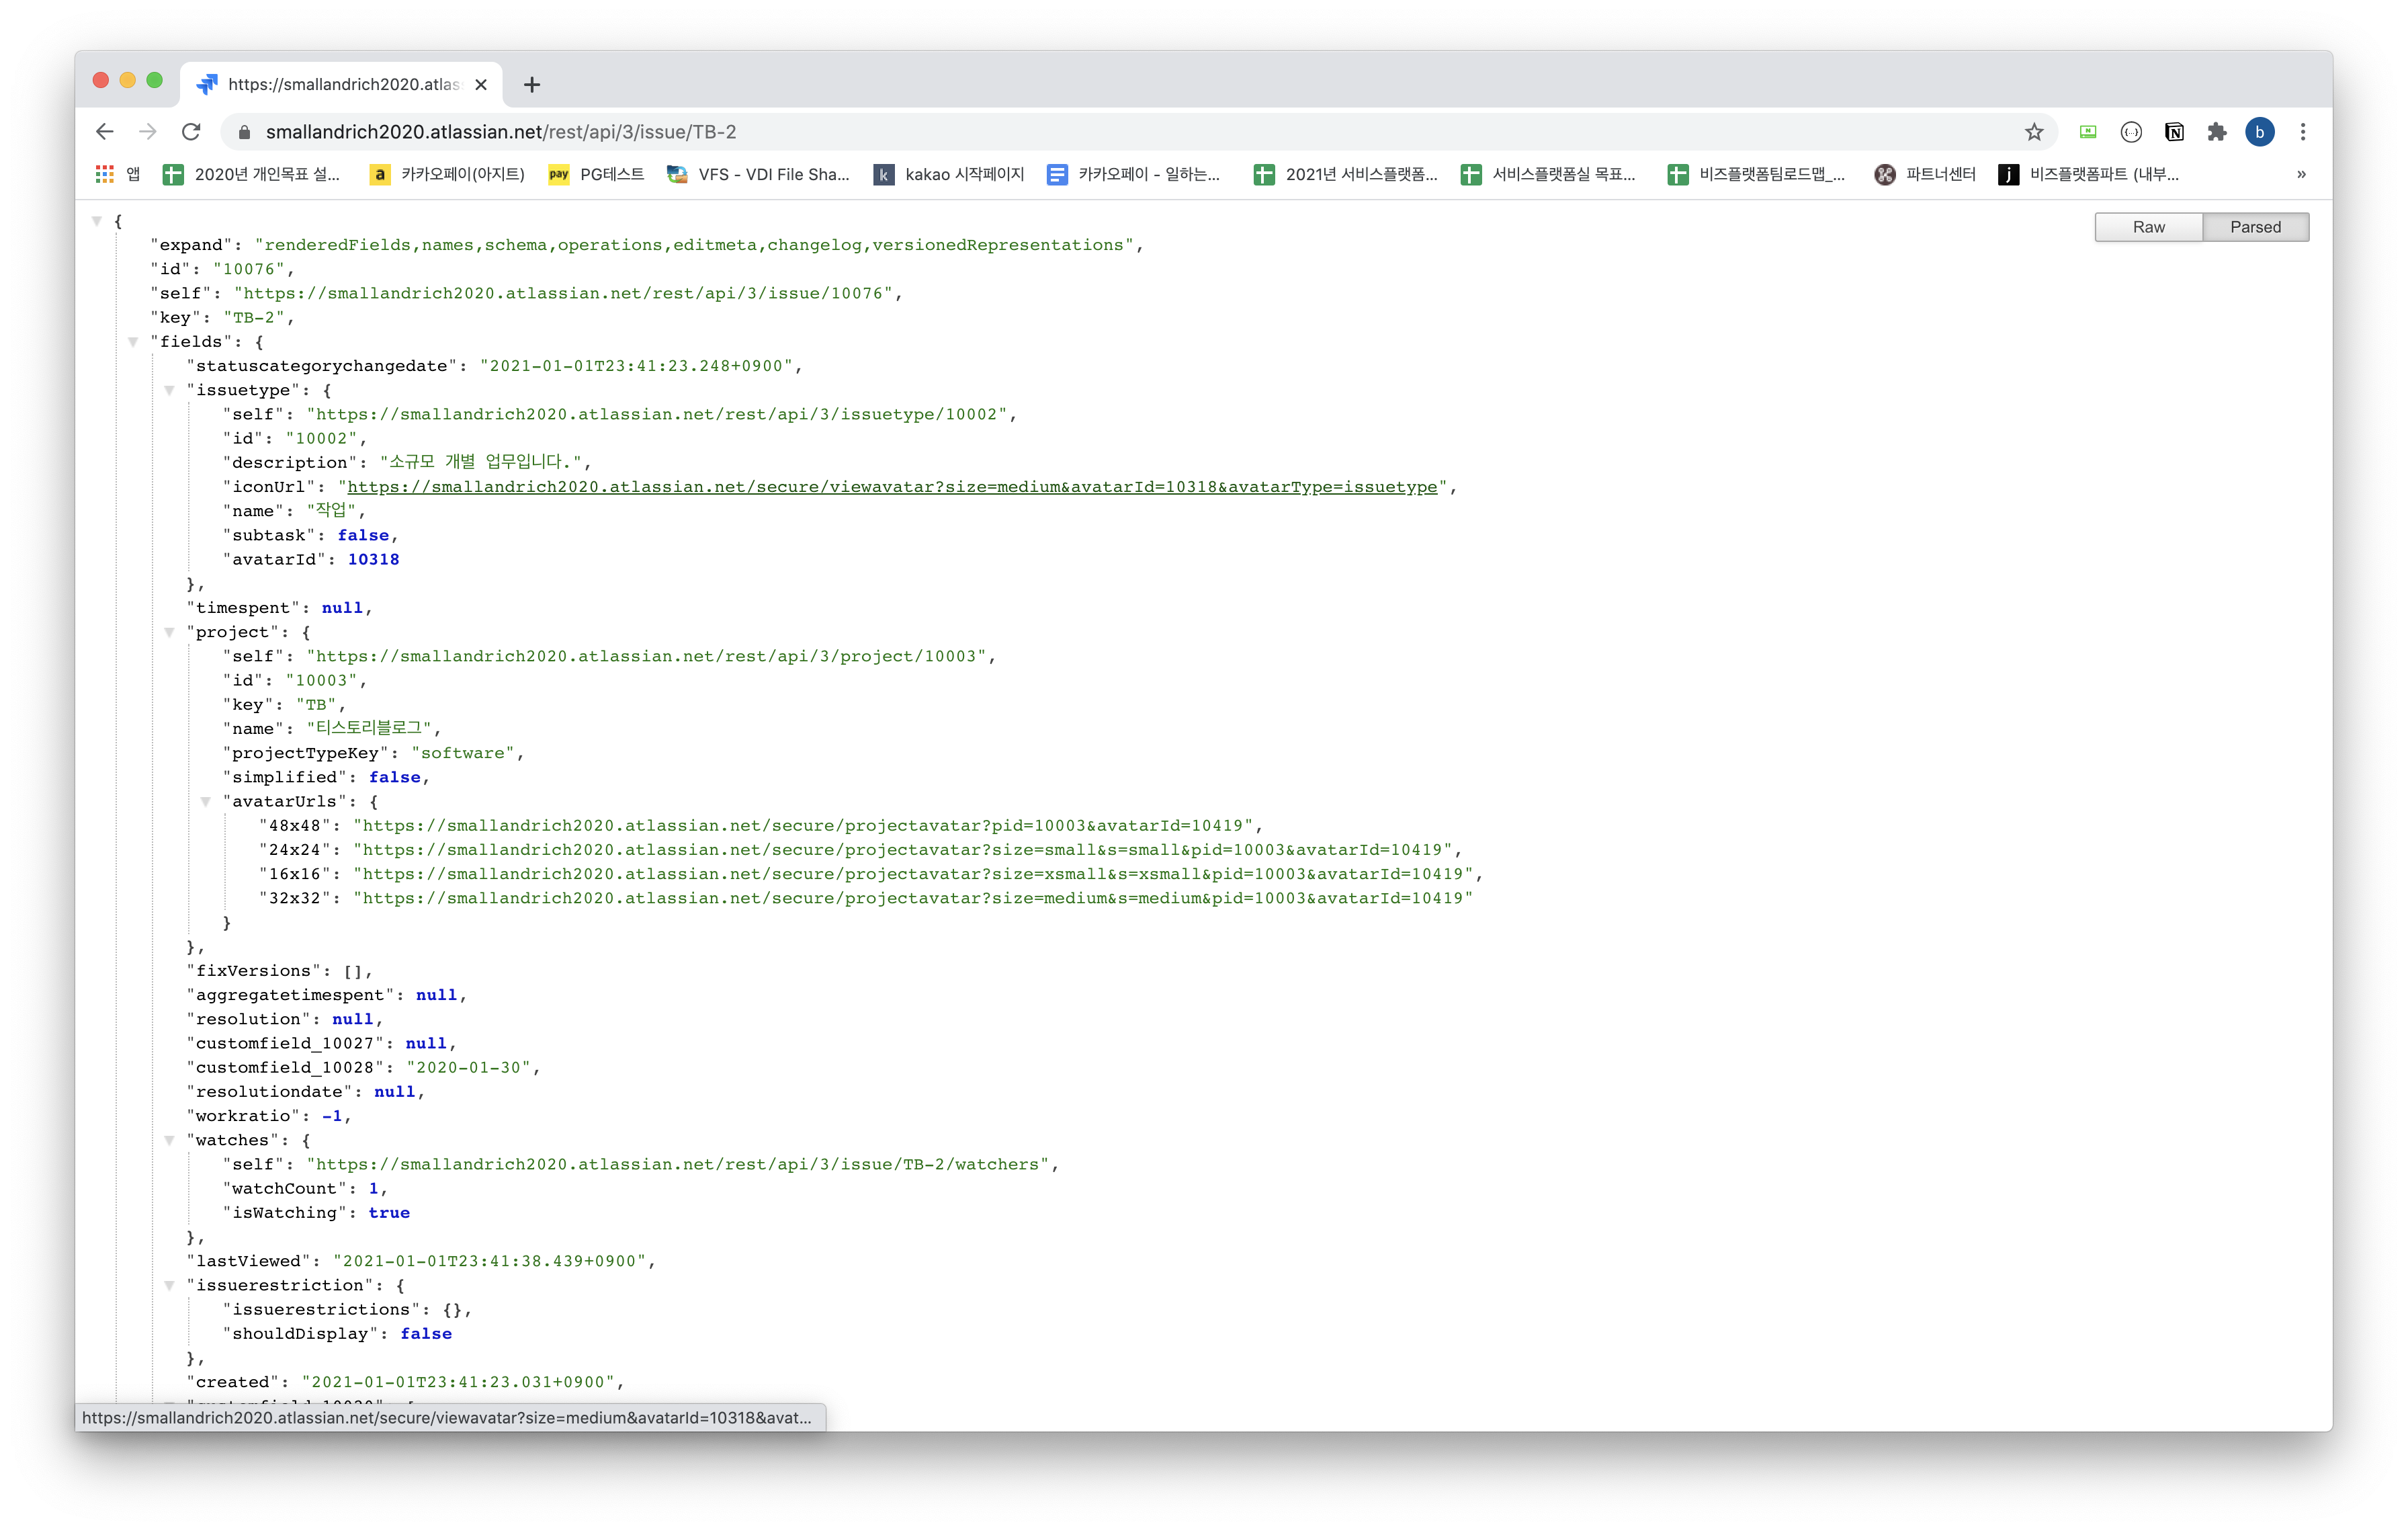Image resolution: width=2408 pixels, height=1531 pixels.
Task: Close the smallandrich2020 atlassian tab
Action: pos(481,85)
